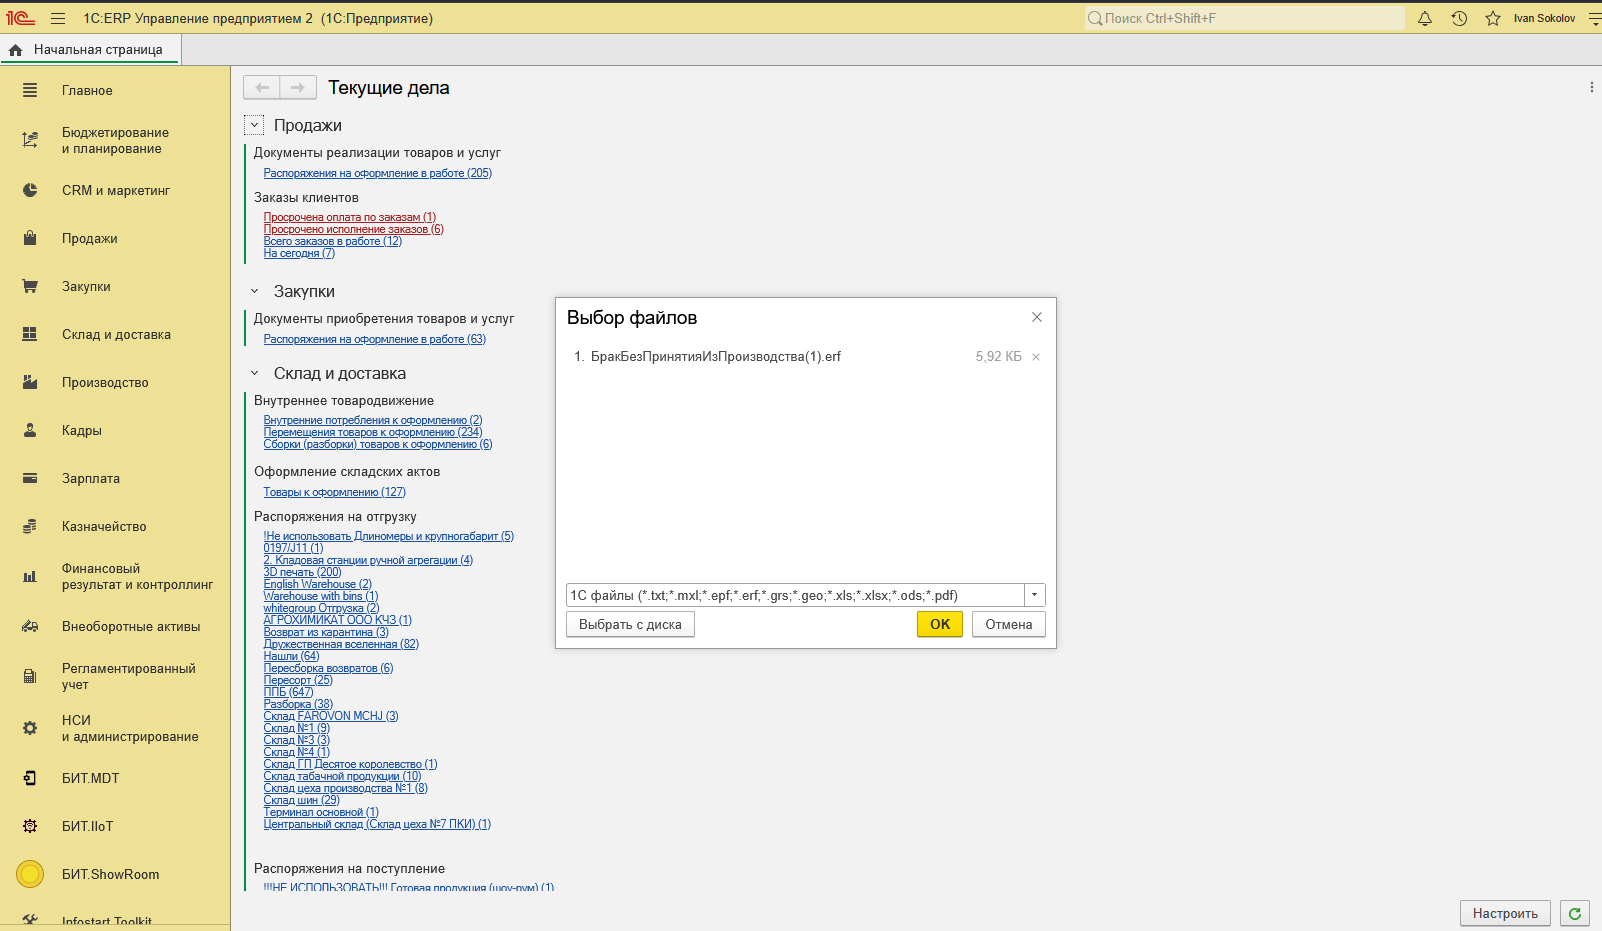1602x931 pixels.
Task: Confirm file selection with OK
Action: click(x=940, y=624)
